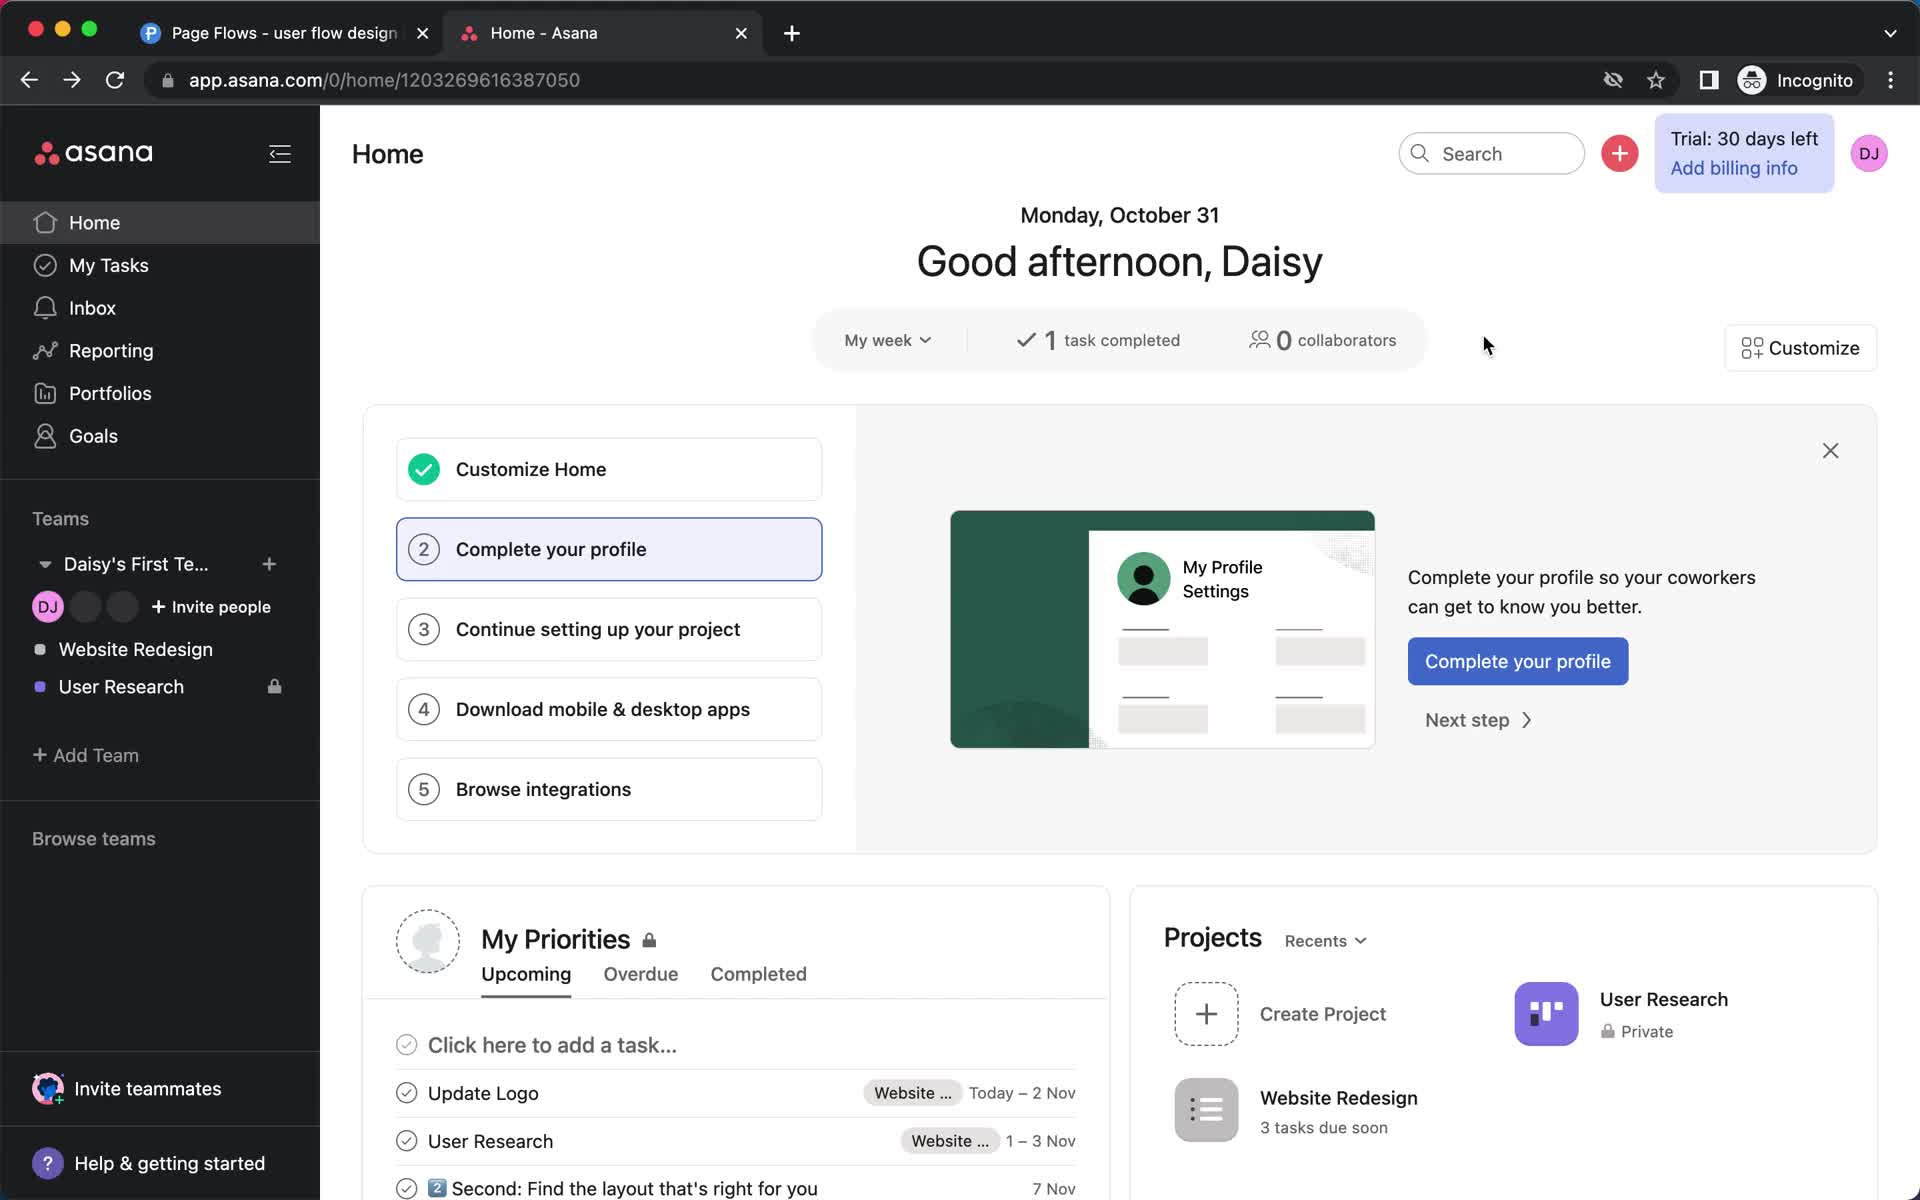Mark Update Logo task complete
Image resolution: width=1920 pixels, height=1200 pixels.
pos(406,1093)
